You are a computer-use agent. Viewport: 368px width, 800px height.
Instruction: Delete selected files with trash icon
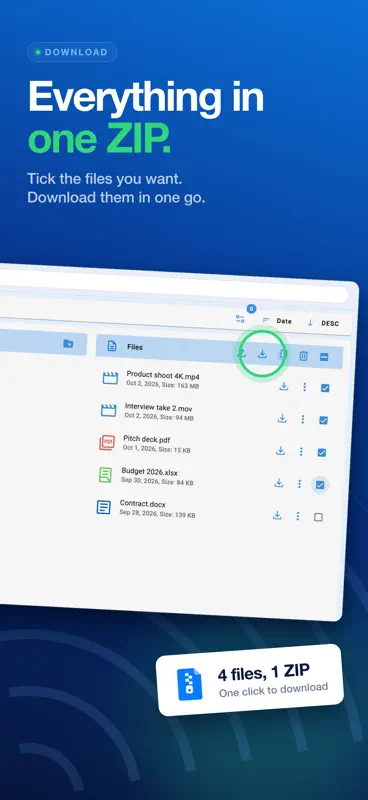[303, 356]
